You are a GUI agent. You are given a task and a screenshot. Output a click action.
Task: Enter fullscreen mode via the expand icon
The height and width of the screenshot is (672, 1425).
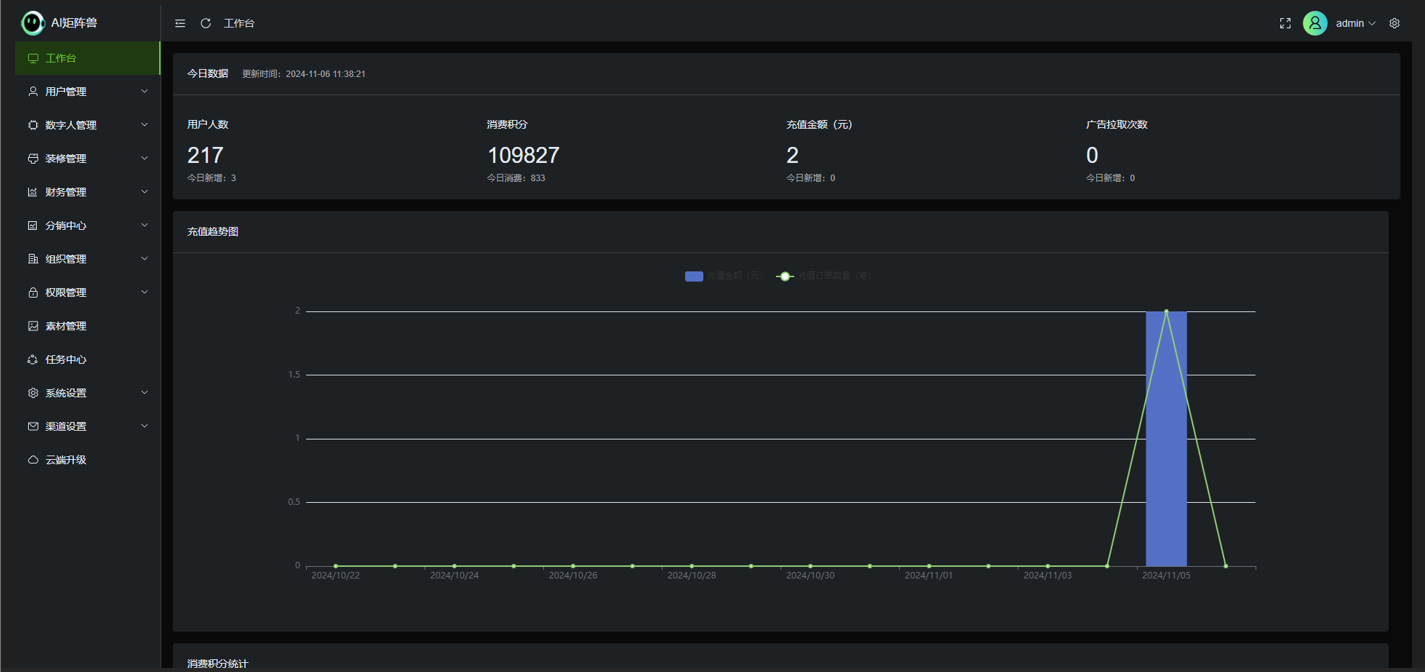tap(1285, 23)
